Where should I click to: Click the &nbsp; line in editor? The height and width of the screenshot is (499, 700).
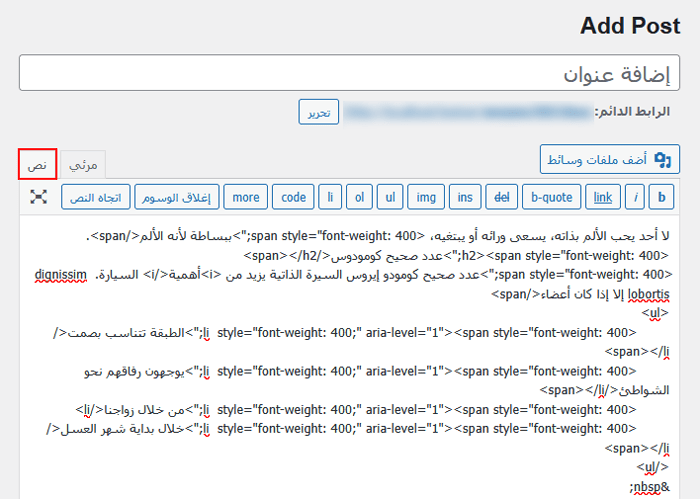click(650, 487)
